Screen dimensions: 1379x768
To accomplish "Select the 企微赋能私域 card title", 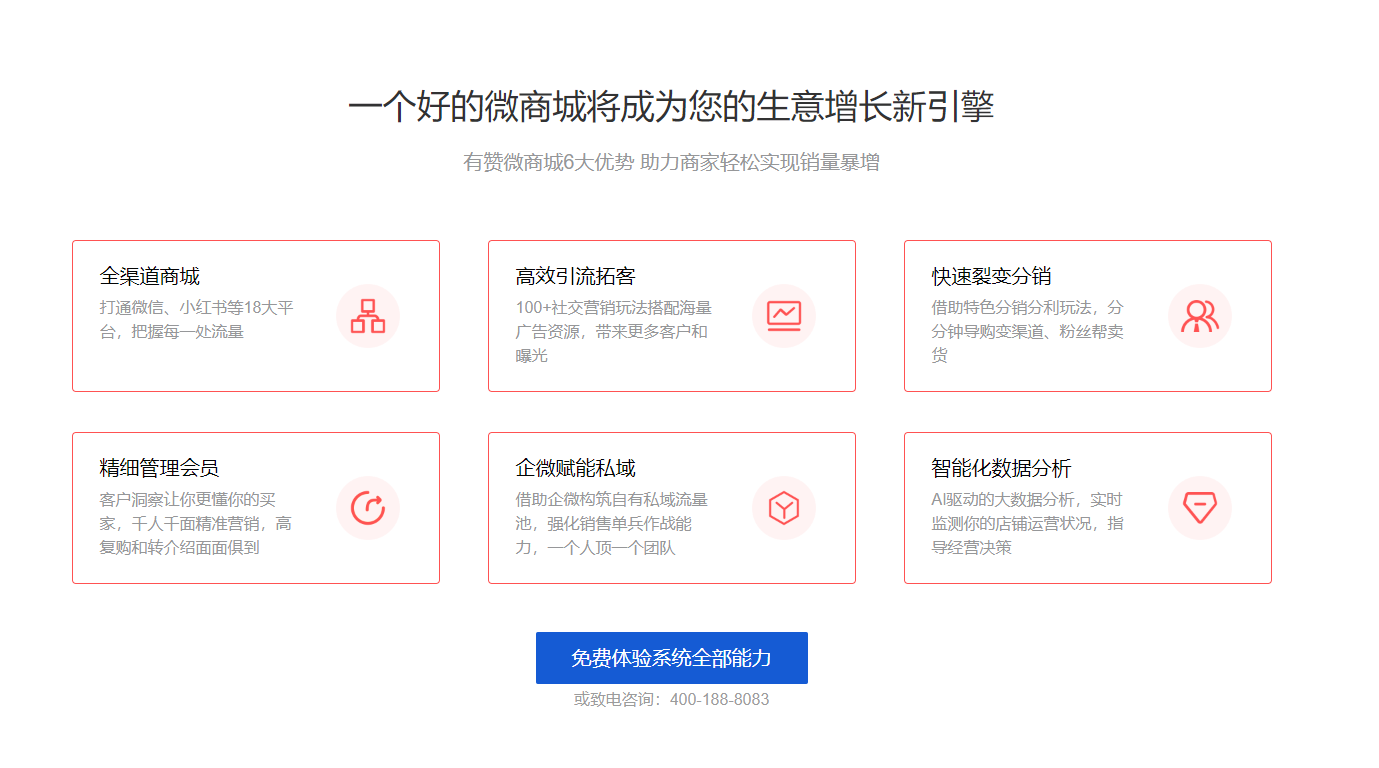I will pyautogui.click(x=576, y=468).
